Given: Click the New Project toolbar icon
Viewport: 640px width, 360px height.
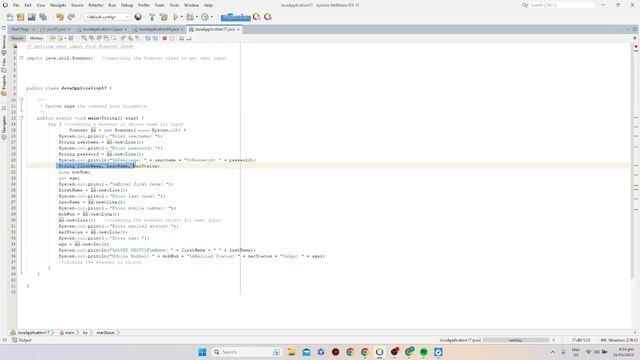Looking at the screenshot, I should point(20,17).
